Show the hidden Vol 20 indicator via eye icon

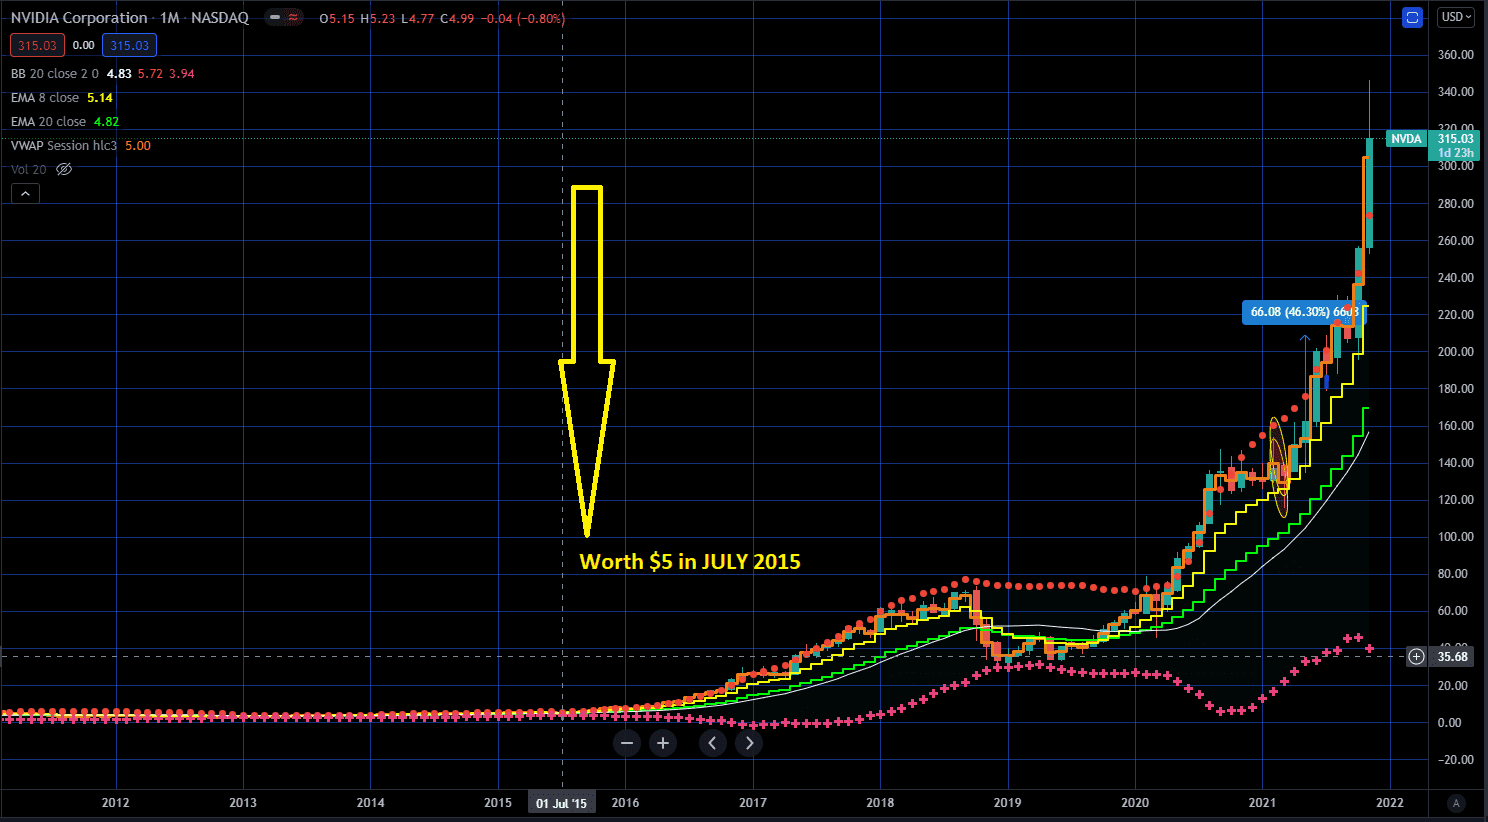pos(64,170)
